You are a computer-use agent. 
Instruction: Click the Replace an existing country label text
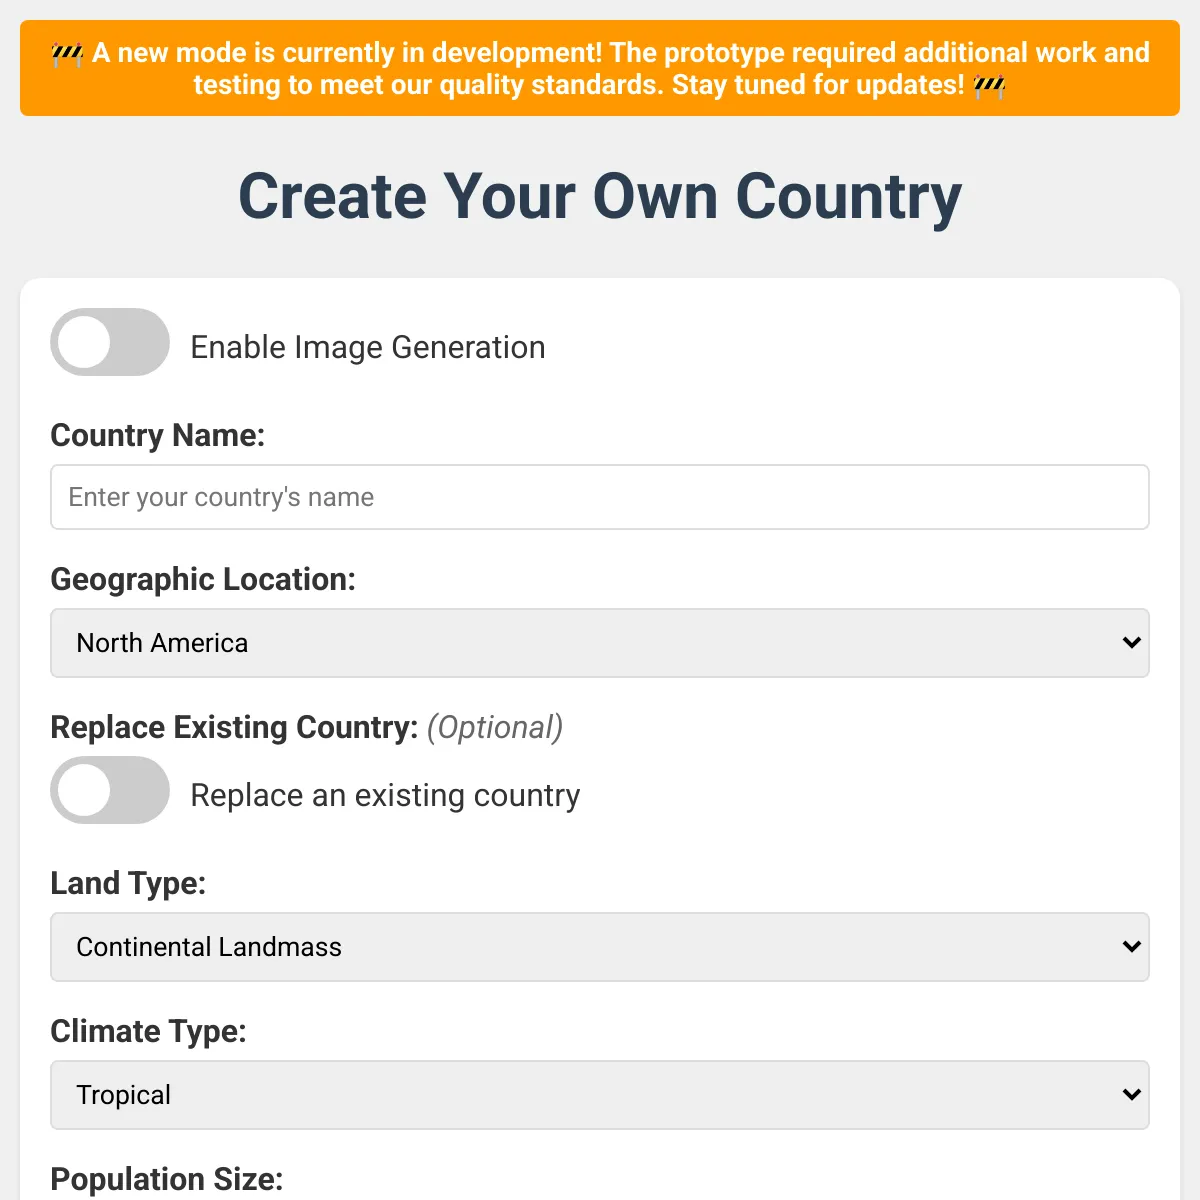(384, 795)
